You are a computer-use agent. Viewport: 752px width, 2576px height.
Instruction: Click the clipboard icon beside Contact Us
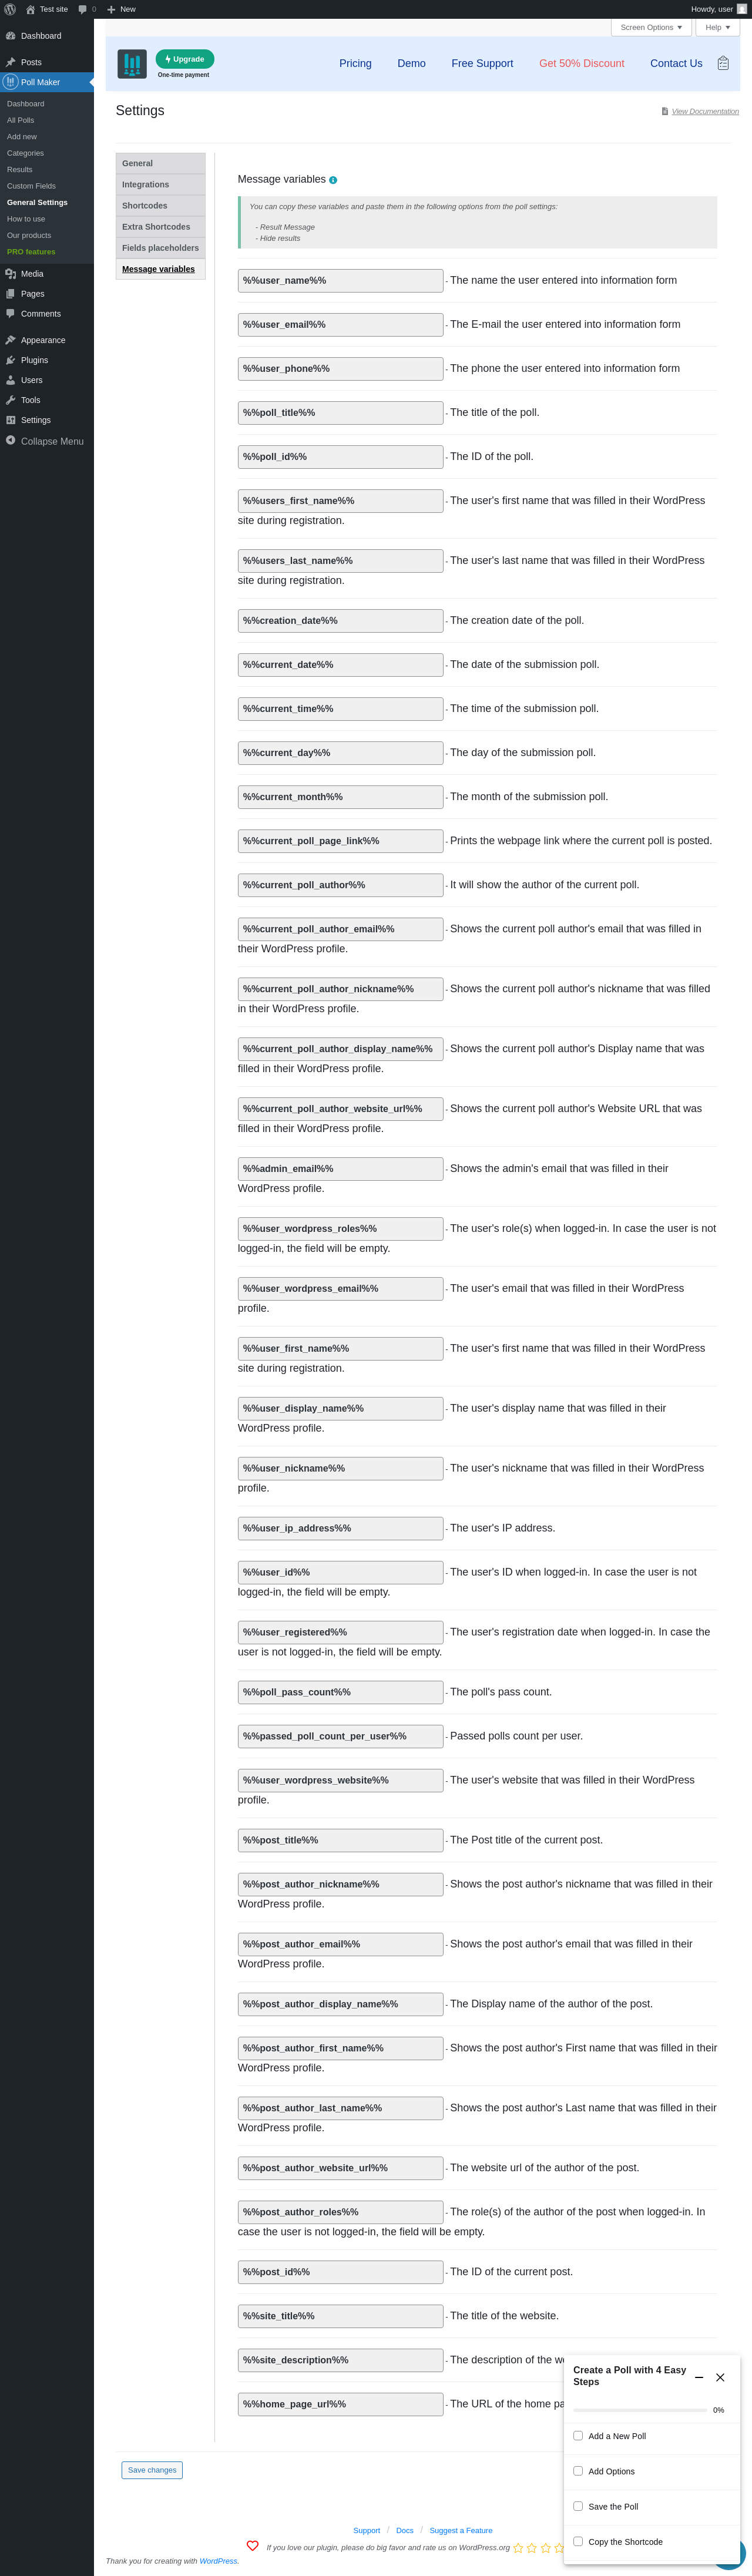pos(723,63)
